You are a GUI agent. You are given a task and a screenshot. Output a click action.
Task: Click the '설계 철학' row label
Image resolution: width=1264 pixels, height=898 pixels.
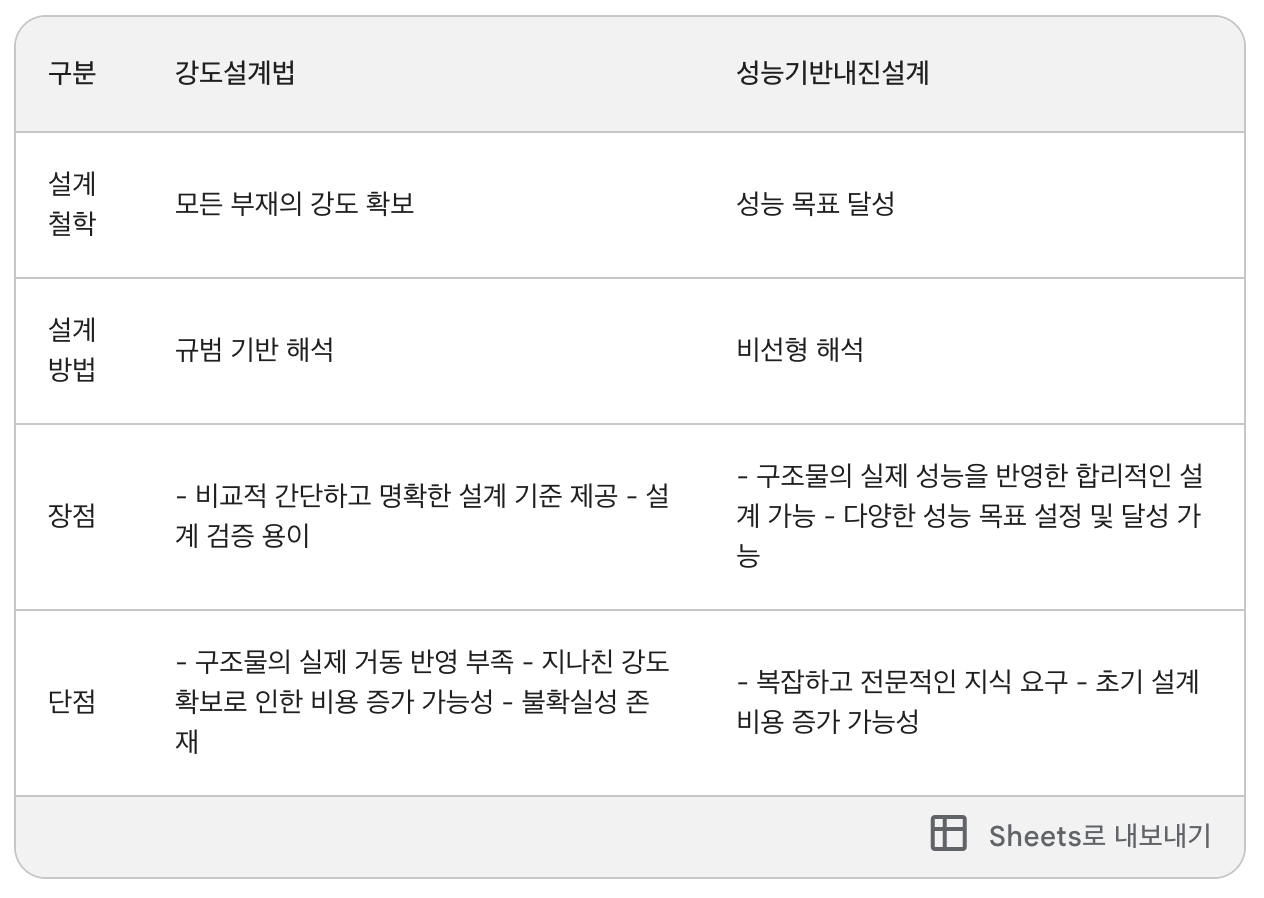pyautogui.click(x=72, y=204)
